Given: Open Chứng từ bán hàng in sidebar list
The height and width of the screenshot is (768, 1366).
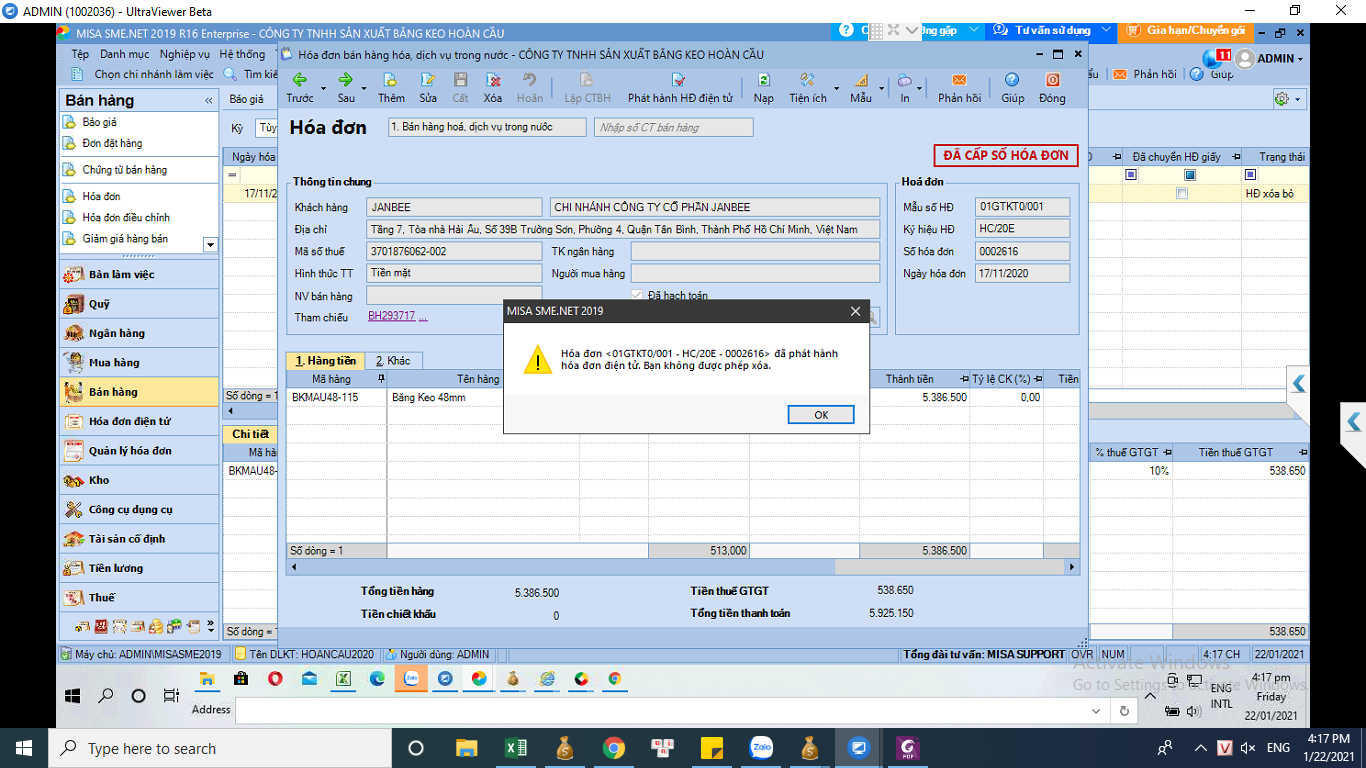Looking at the screenshot, I should tap(124, 170).
